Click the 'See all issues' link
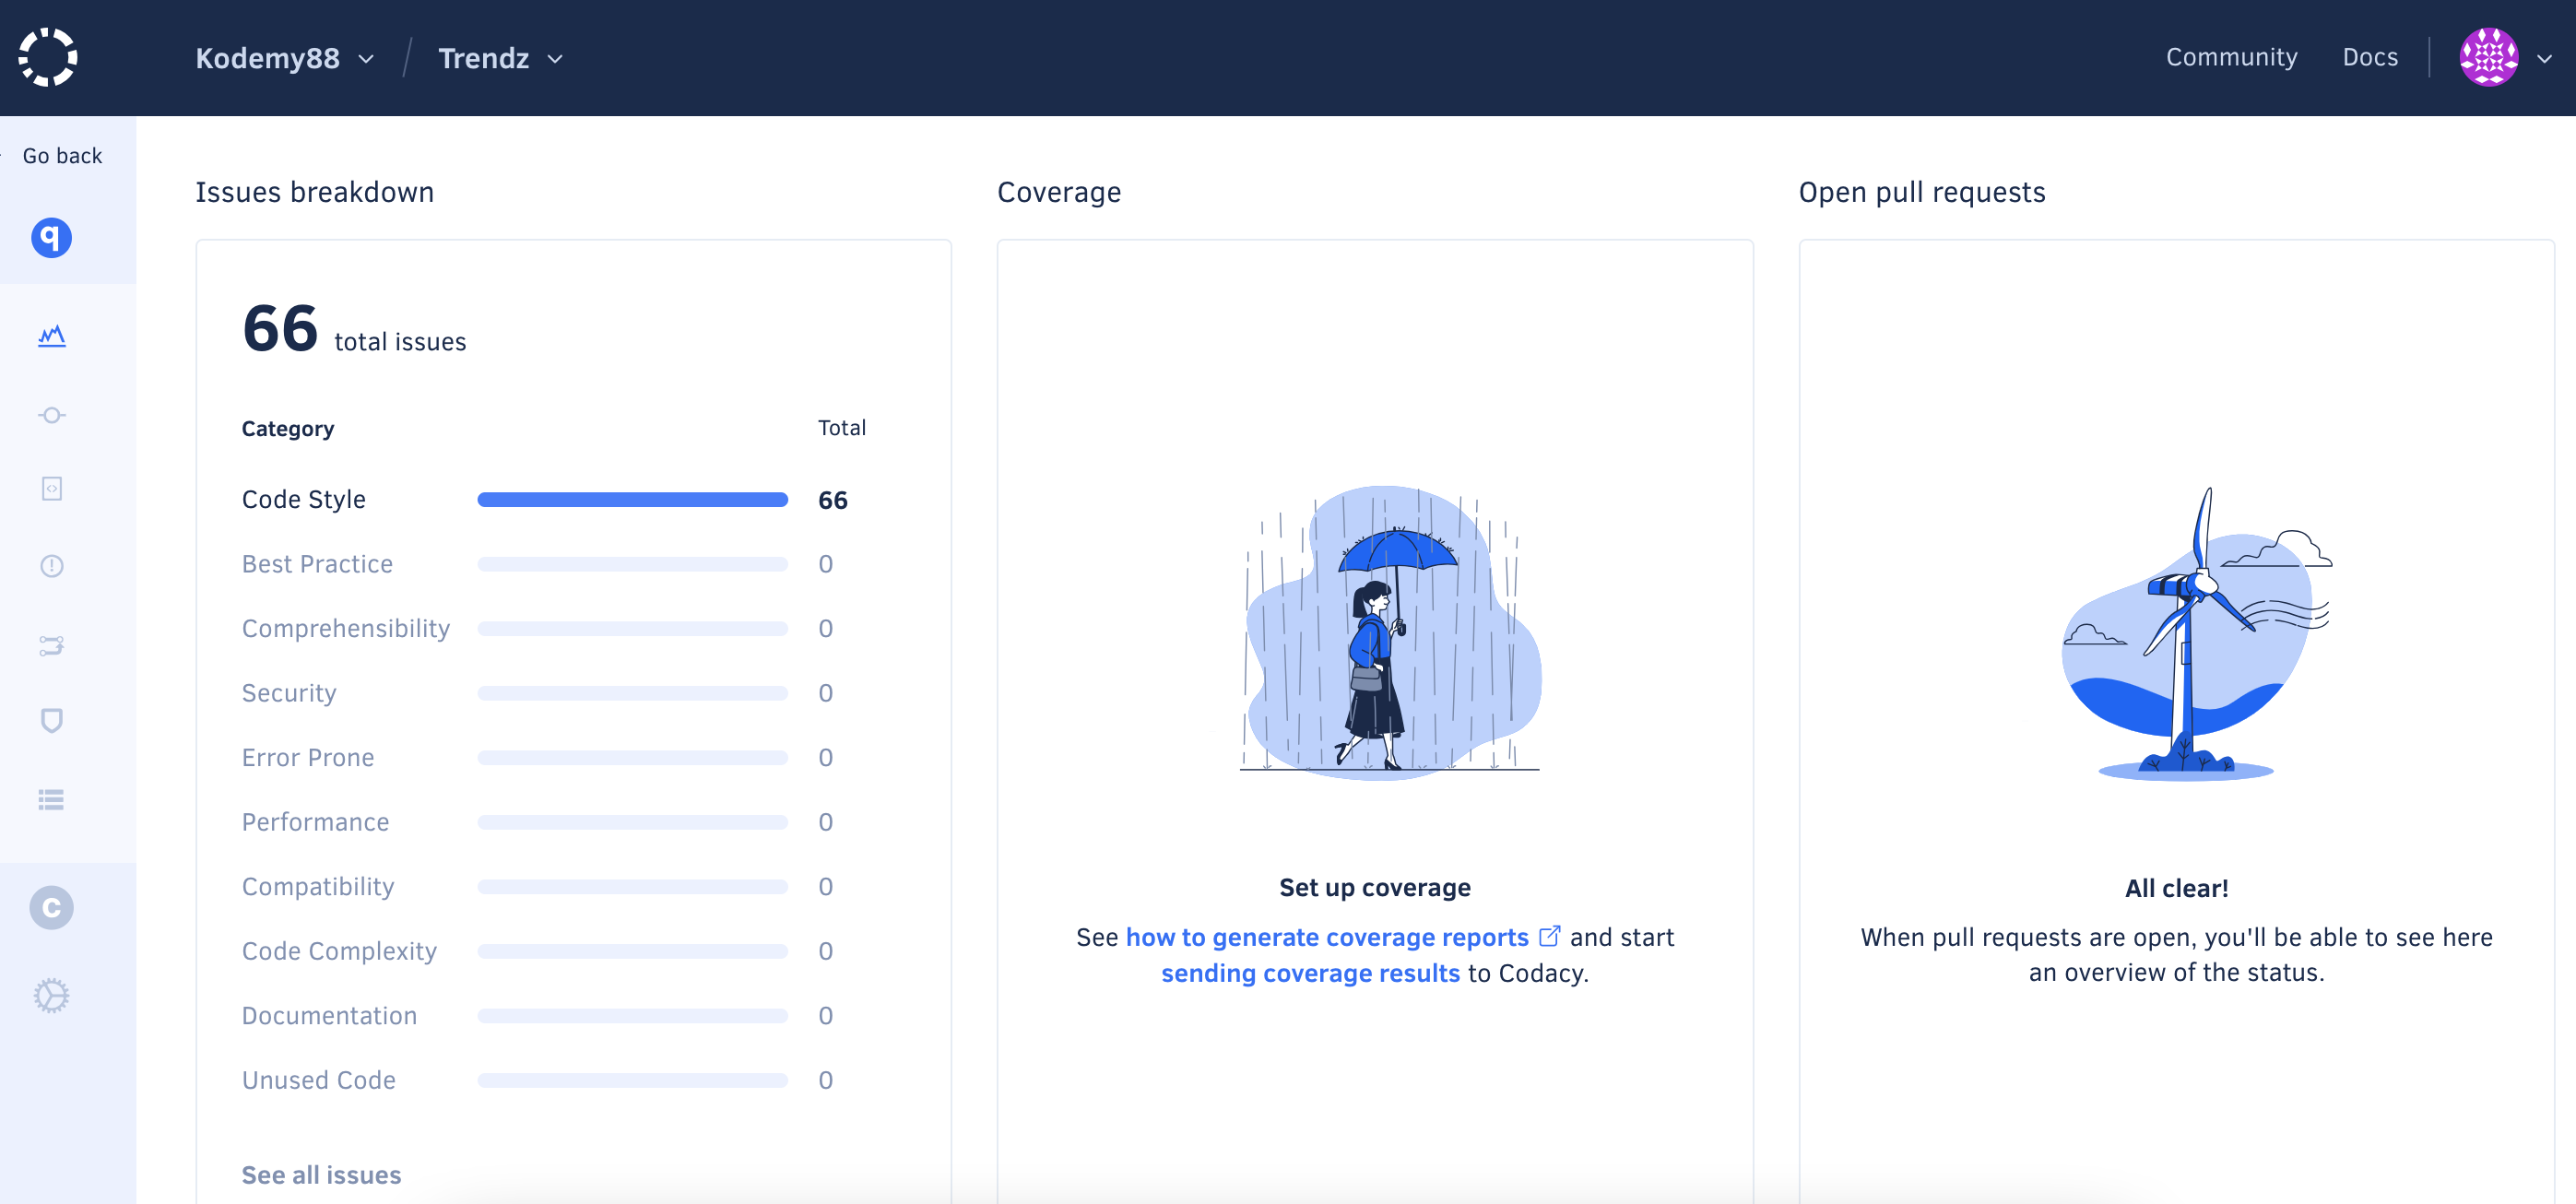 321,1174
